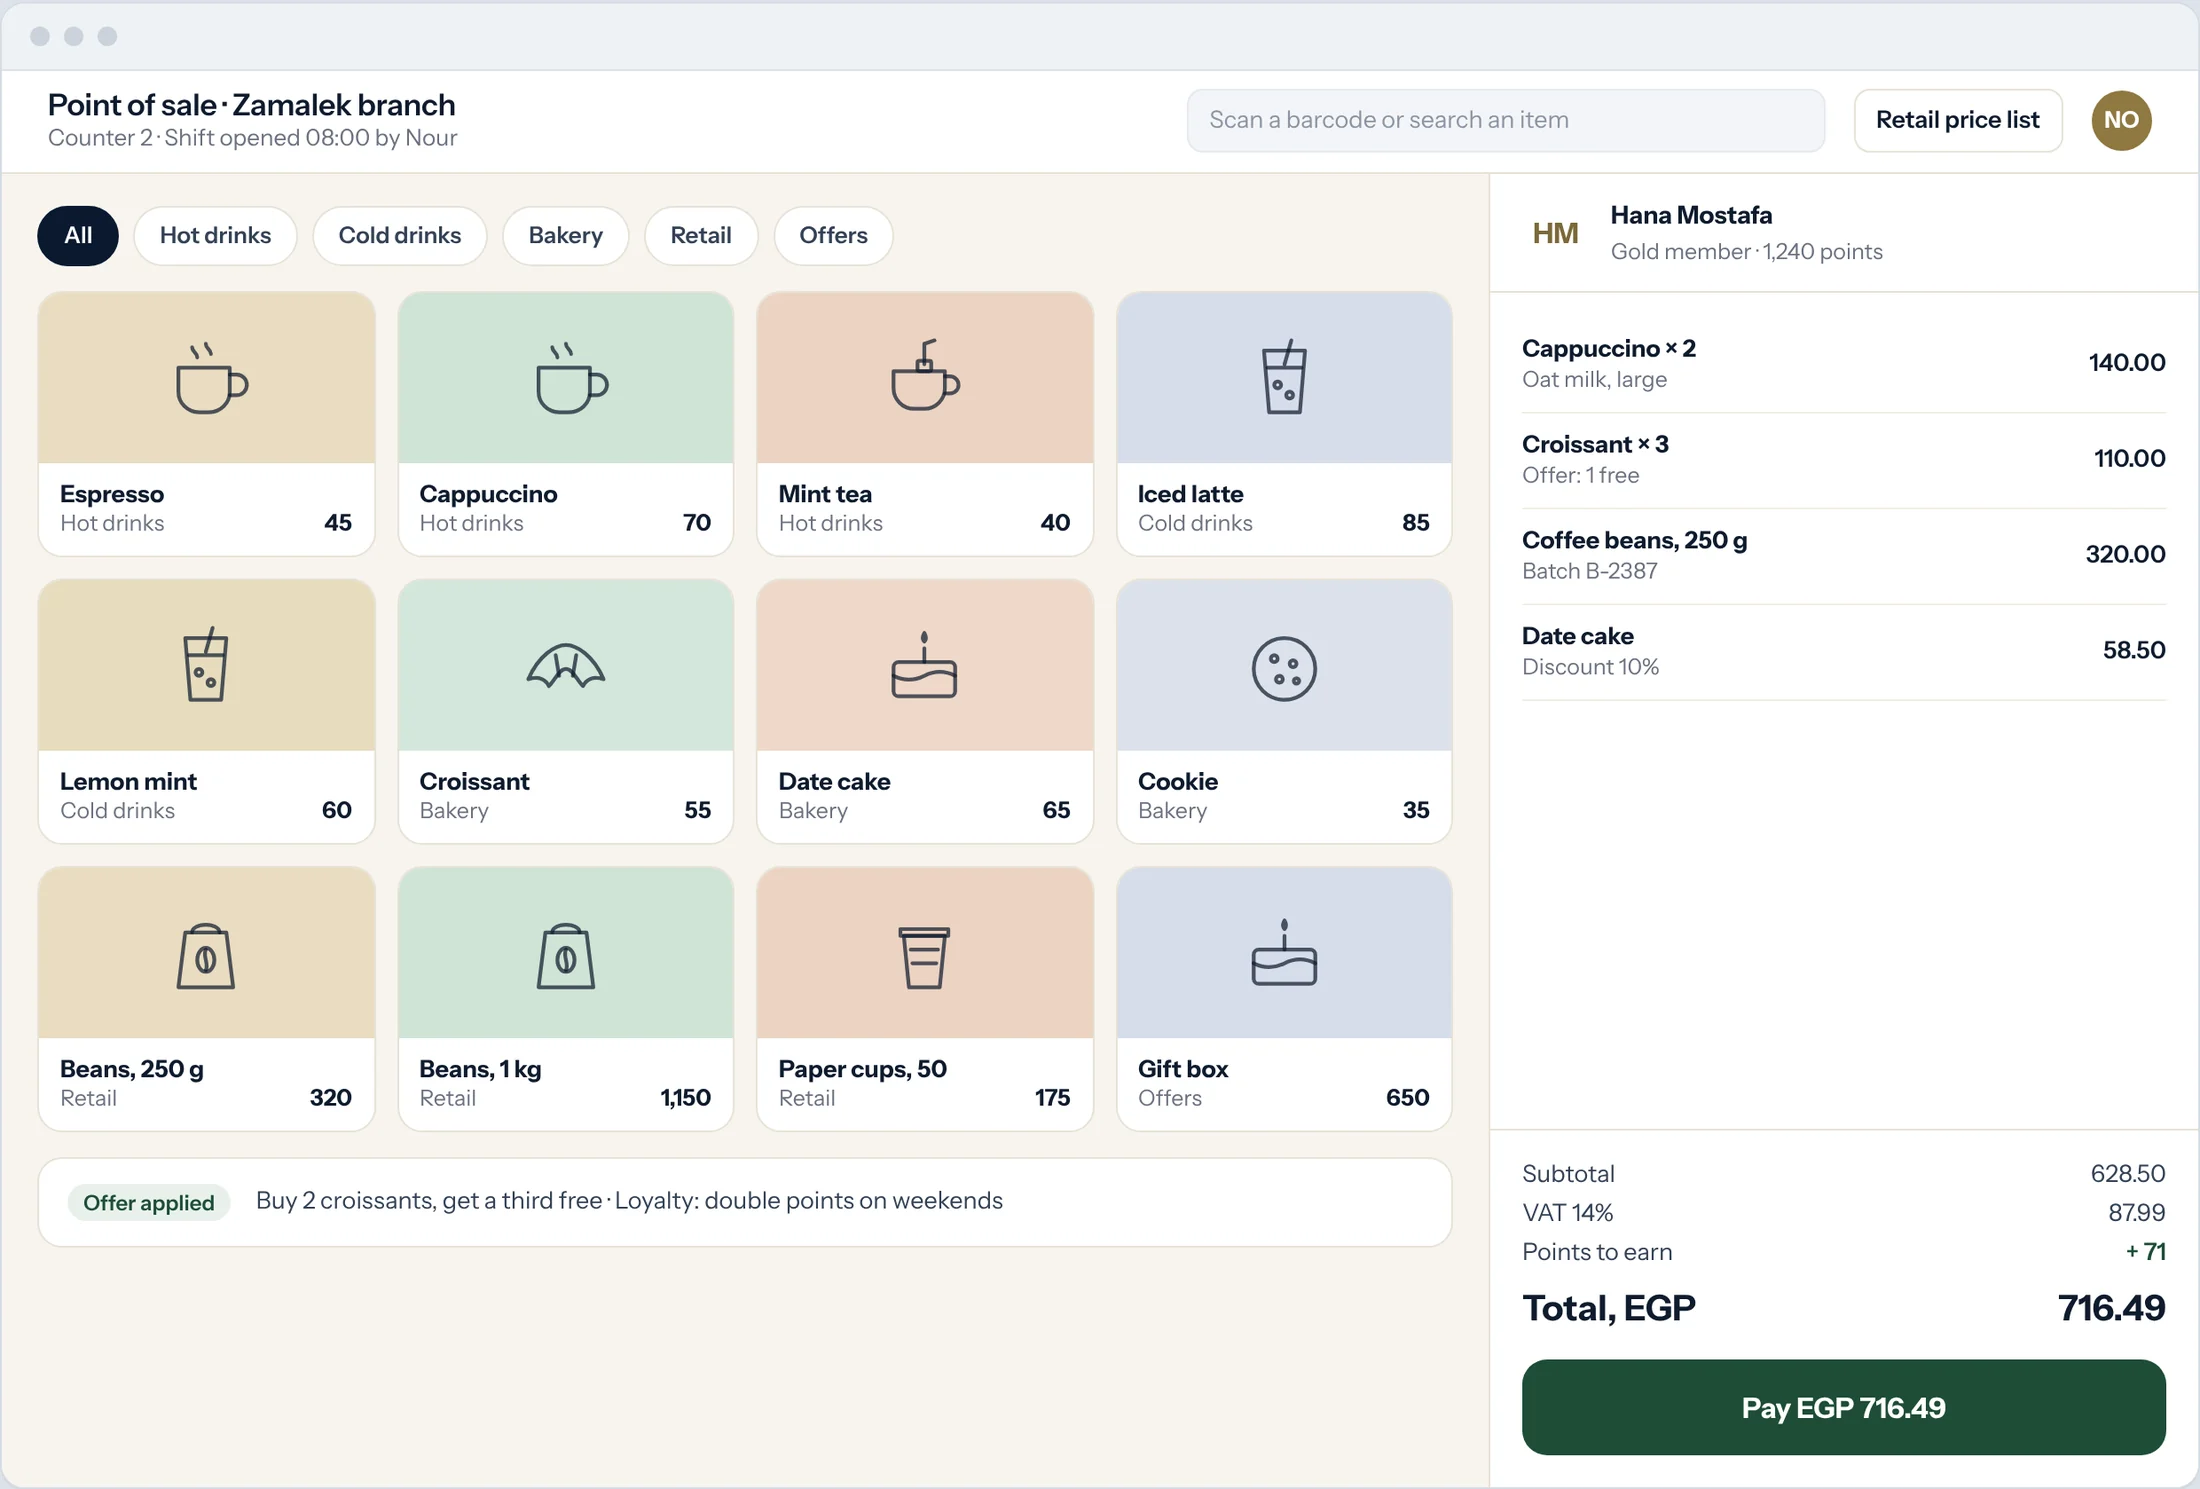
Task: Tap the Gift box icon
Action: (x=1284, y=952)
